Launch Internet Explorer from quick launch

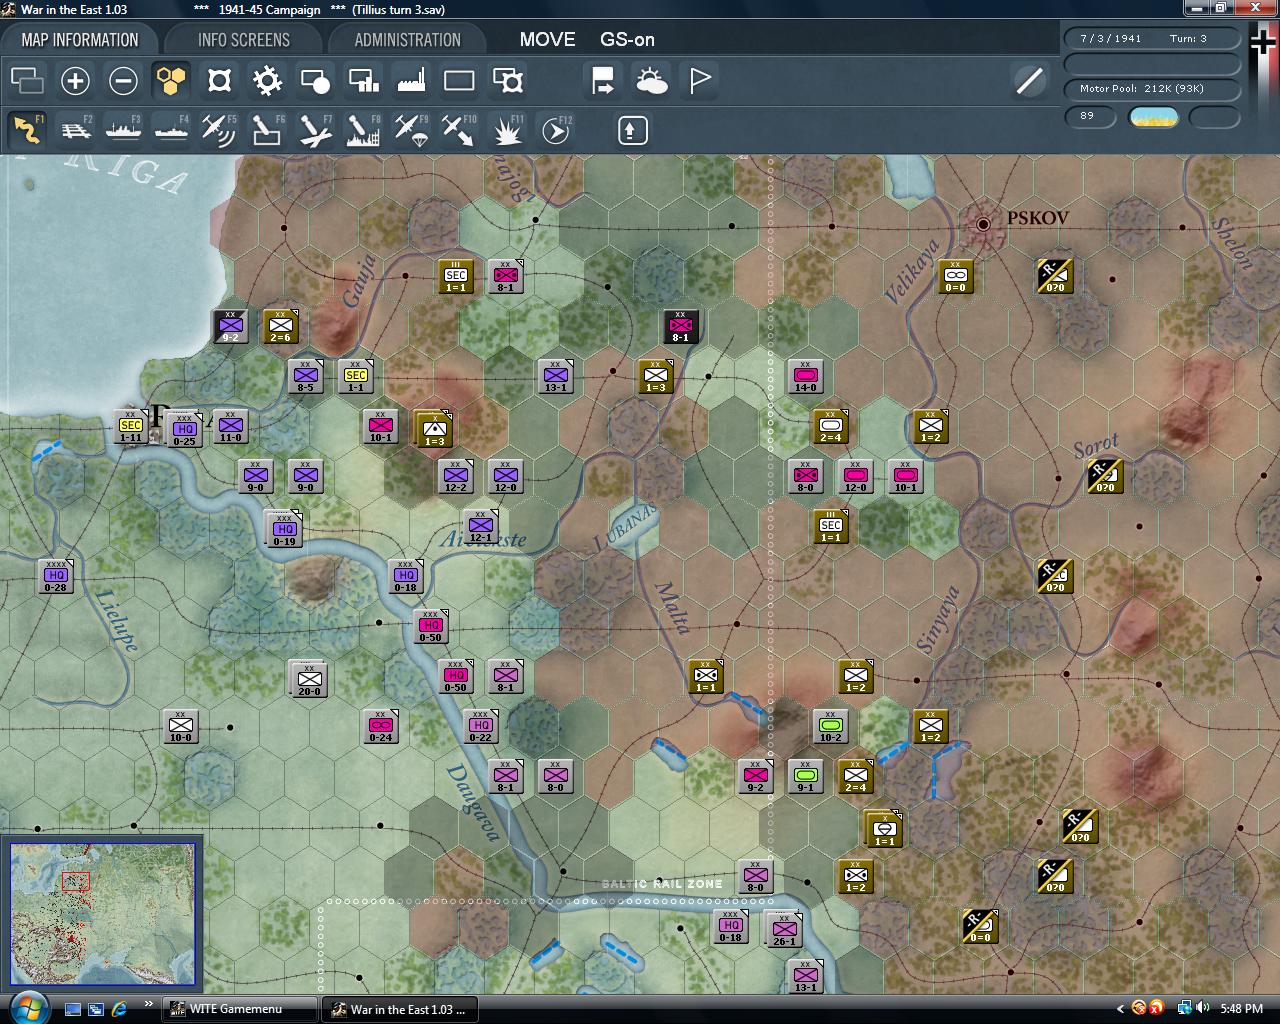tap(119, 1009)
